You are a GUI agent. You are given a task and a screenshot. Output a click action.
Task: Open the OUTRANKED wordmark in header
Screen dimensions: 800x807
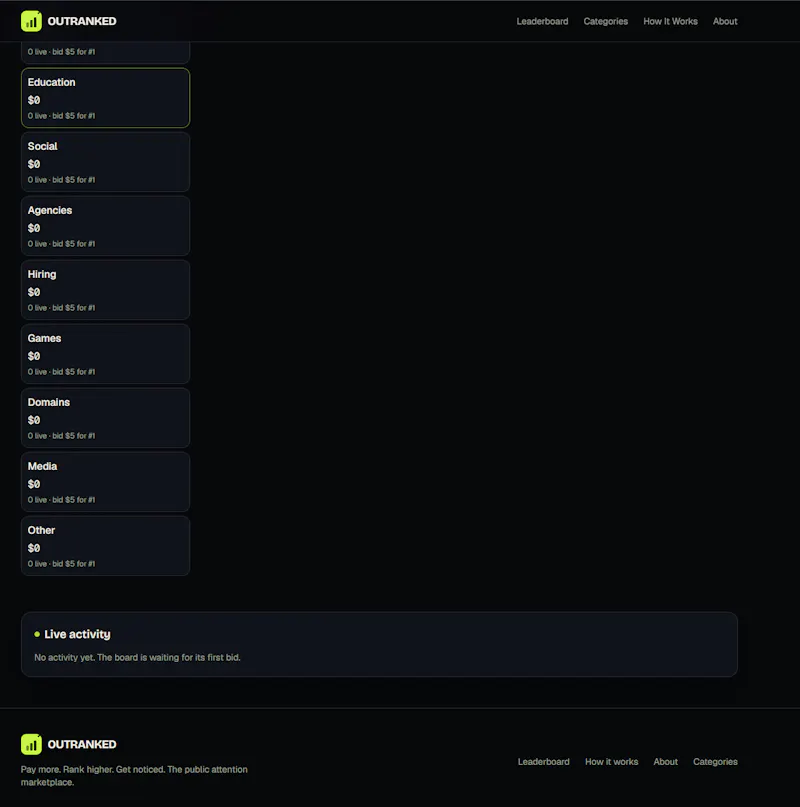pos(82,21)
